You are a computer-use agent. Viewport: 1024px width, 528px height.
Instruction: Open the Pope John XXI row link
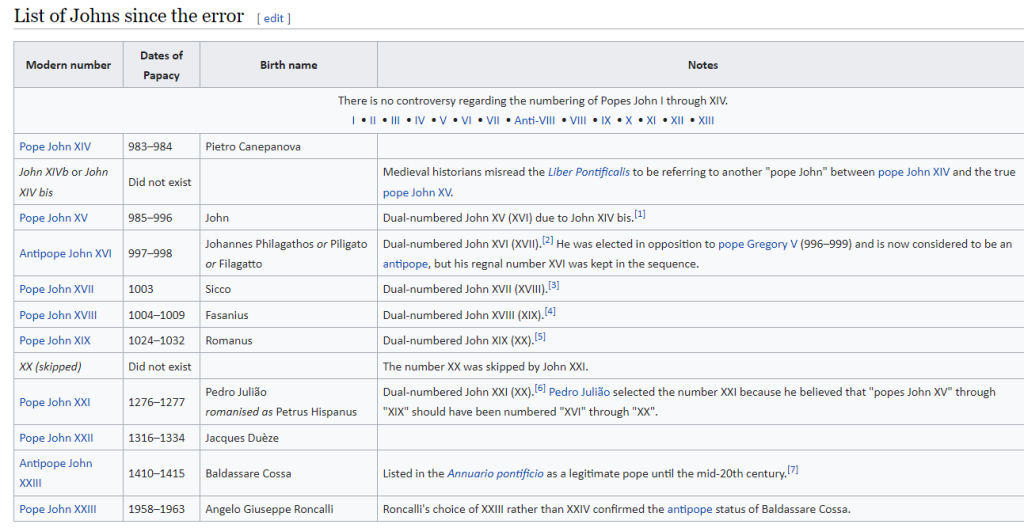click(55, 402)
